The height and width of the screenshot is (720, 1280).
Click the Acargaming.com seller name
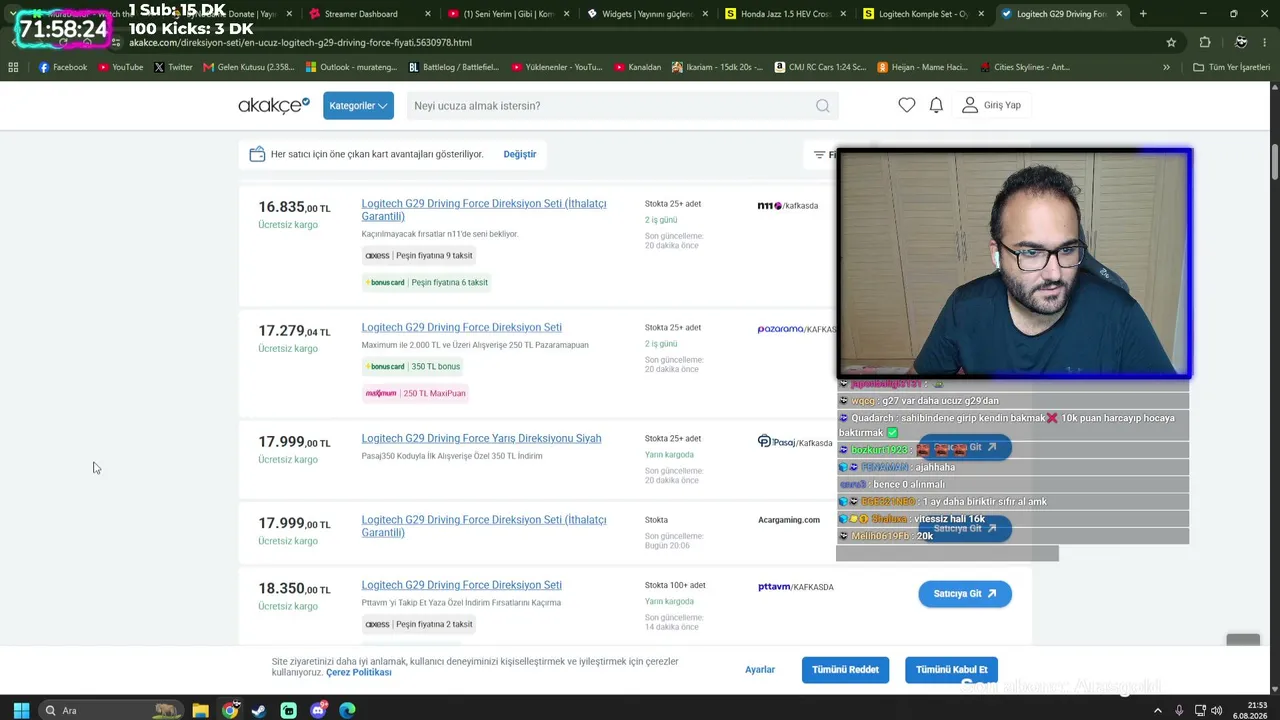pyautogui.click(x=789, y=520)
